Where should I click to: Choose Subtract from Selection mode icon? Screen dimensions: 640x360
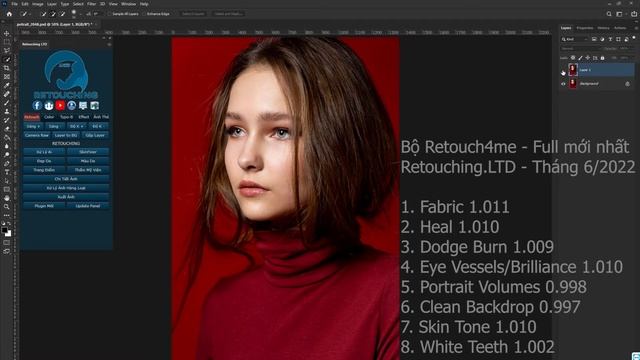62,14
